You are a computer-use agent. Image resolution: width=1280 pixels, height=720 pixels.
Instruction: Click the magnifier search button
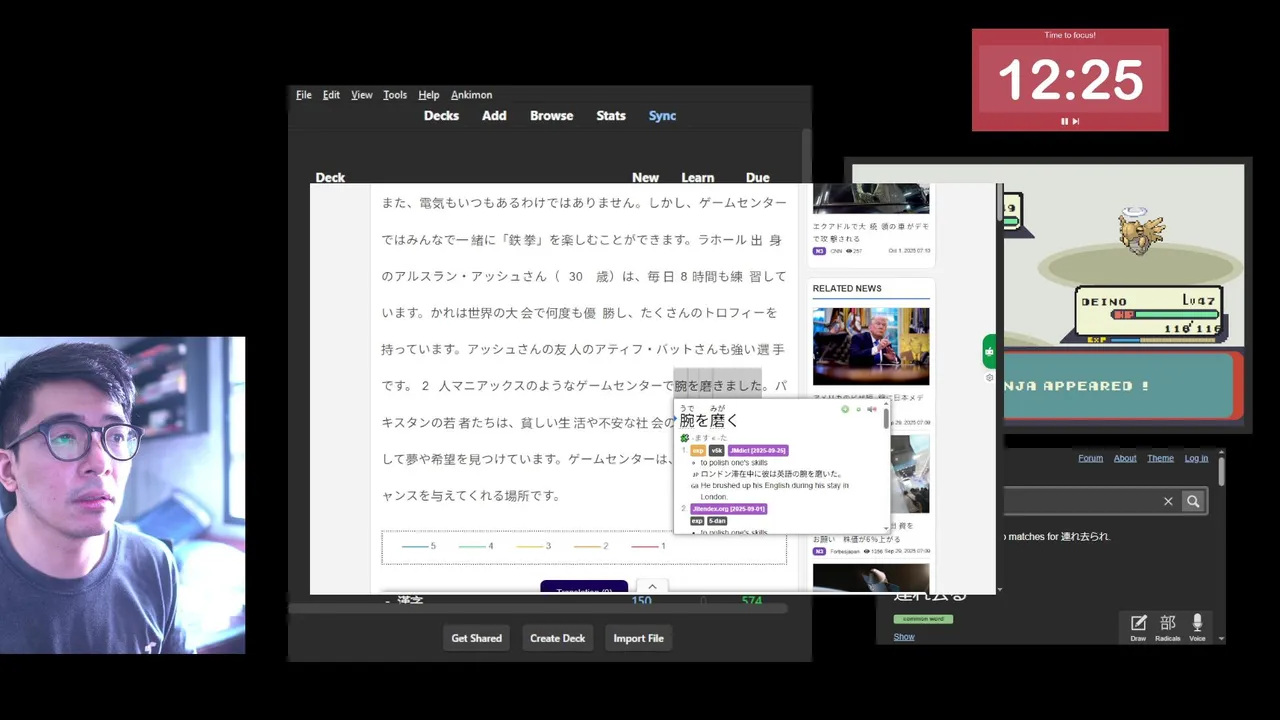tap(1192, 501)
